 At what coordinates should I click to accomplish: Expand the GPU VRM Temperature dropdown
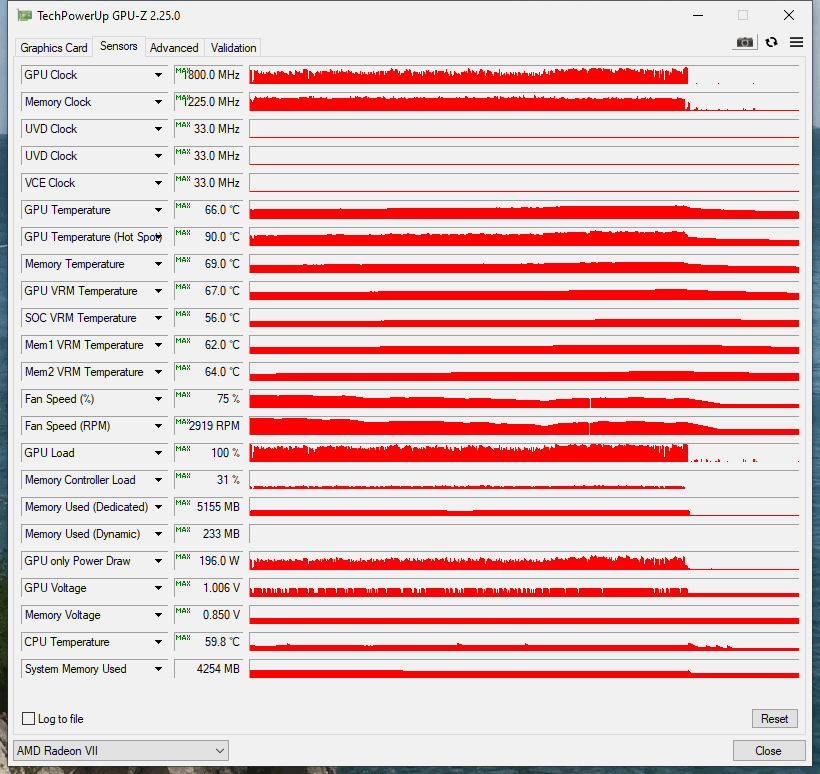(158, 291)
